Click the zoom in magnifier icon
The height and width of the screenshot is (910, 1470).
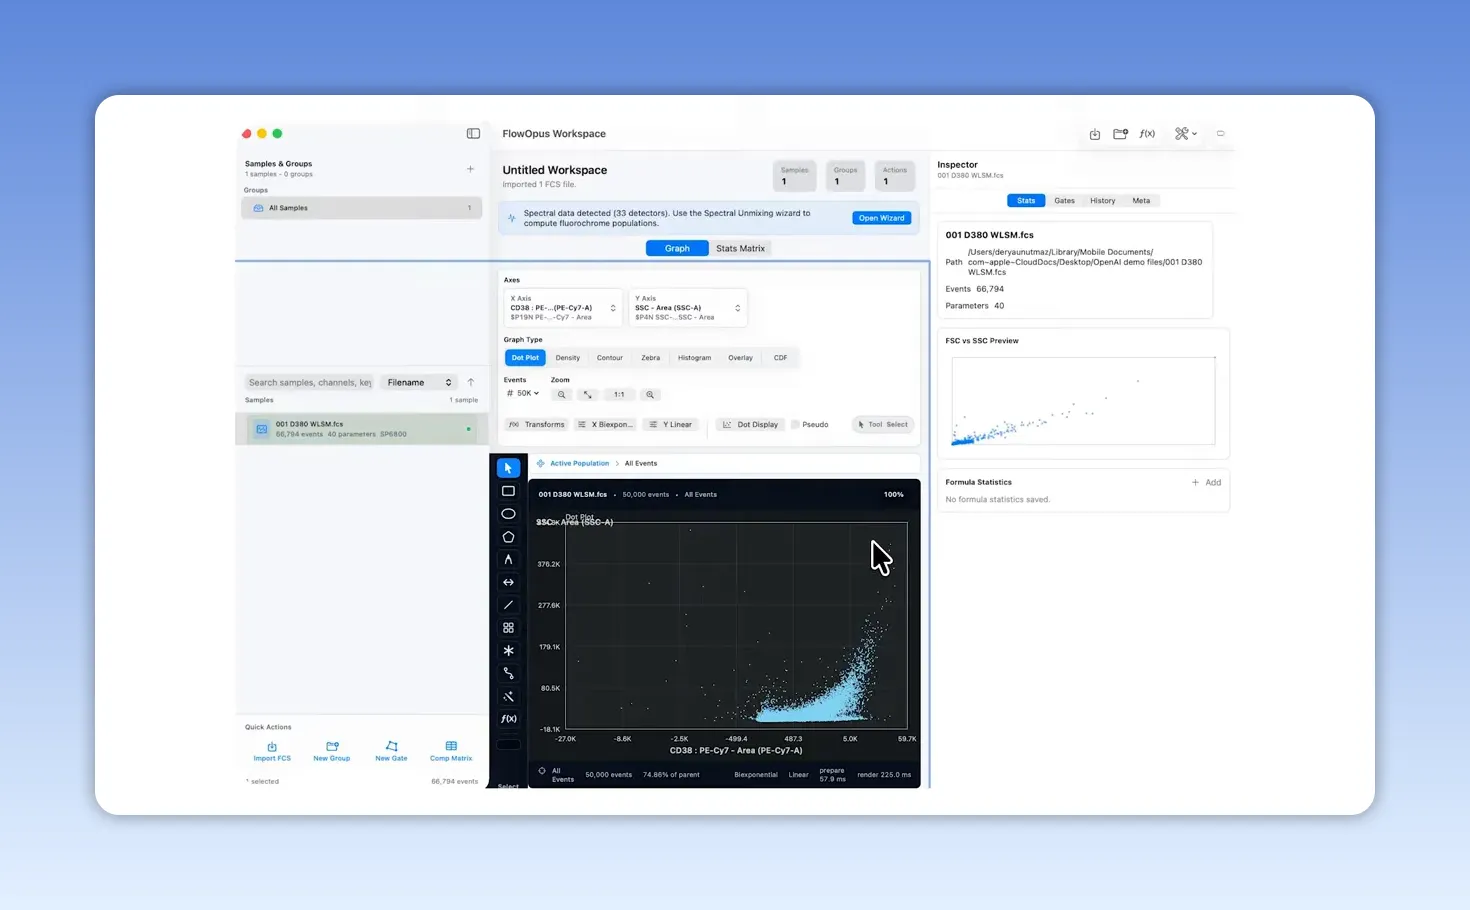click(650, 395)
